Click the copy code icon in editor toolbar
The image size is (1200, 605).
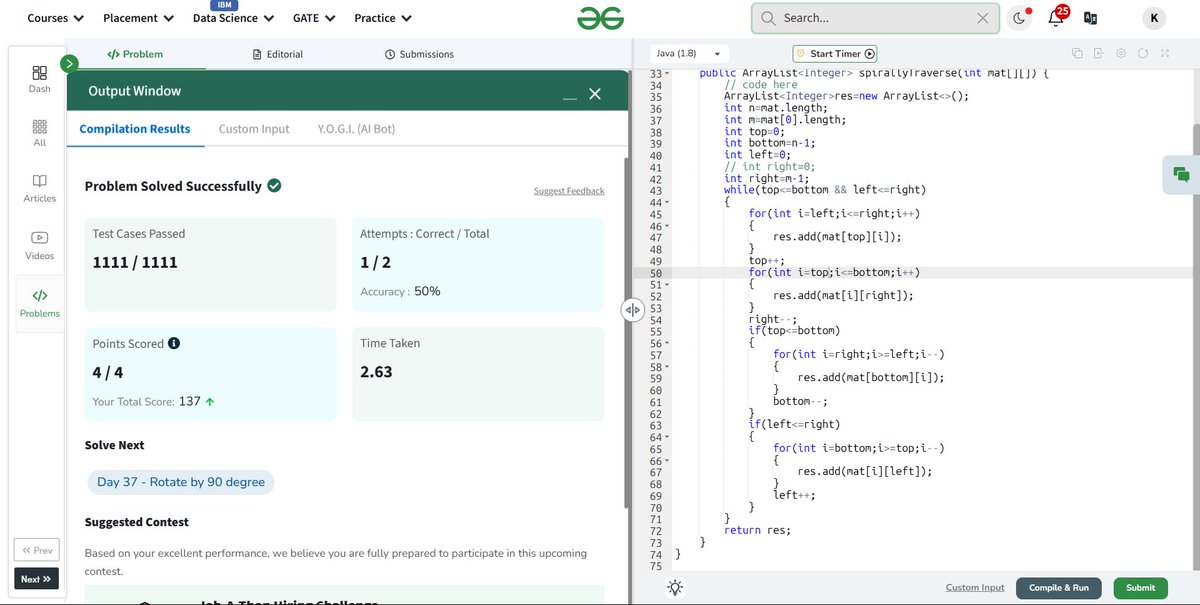click(x=1077, y=53)
